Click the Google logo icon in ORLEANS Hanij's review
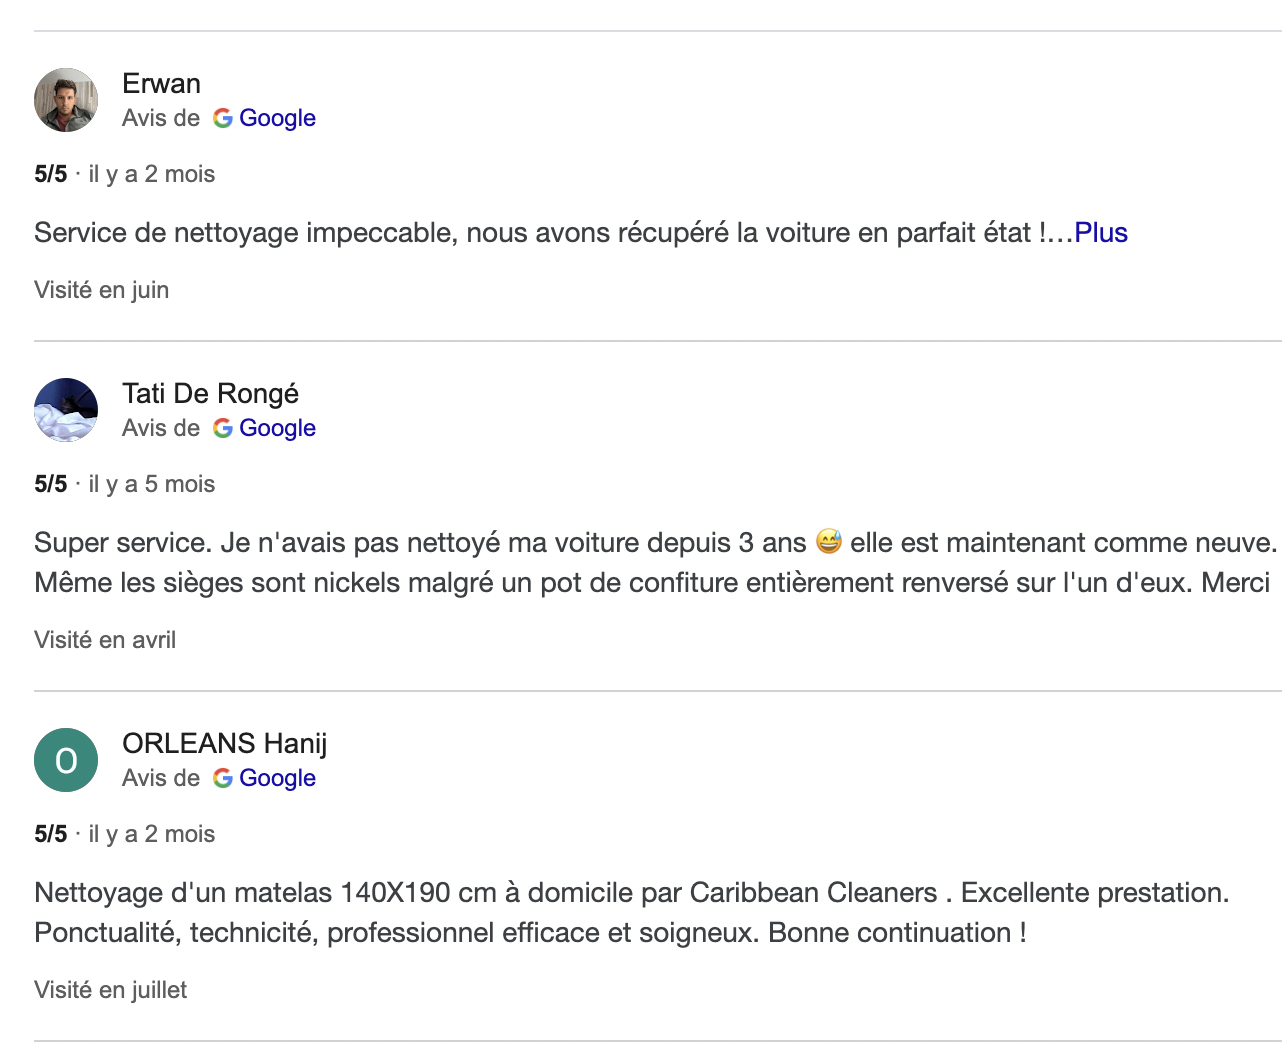The height and width of the screenshot is (1064, 1282). (223, 778)
